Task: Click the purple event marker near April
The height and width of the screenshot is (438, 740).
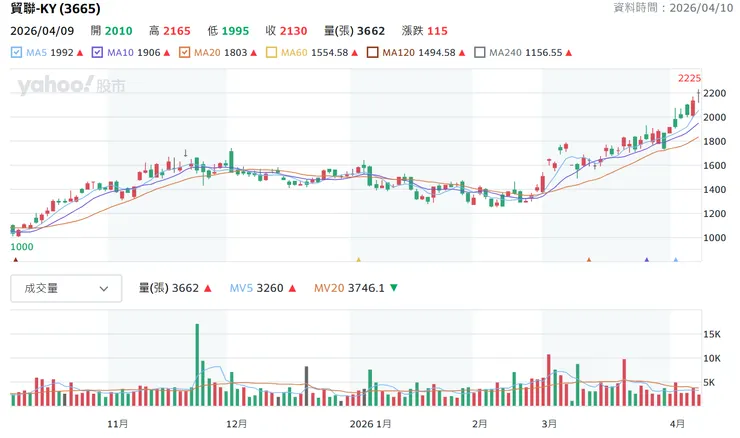Action: pos(647,260)
